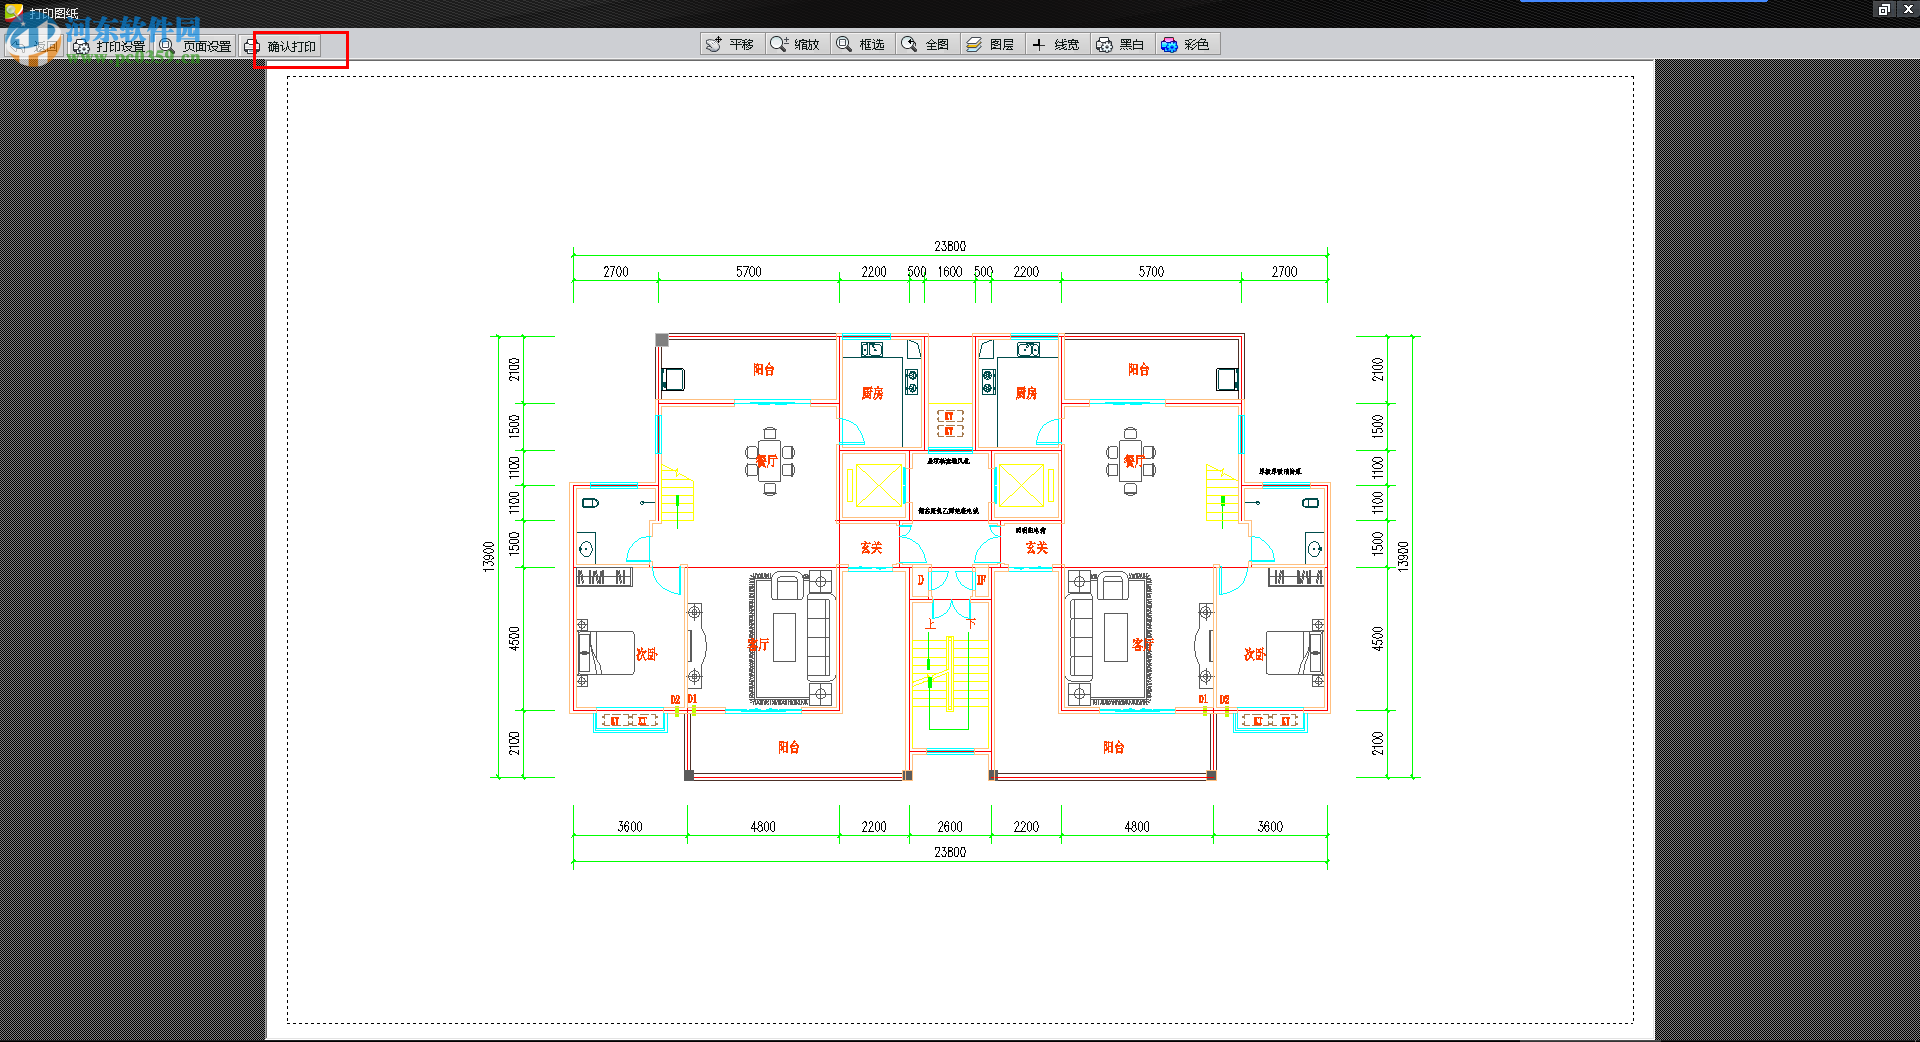The height and width of the screenshot is (1042, 1920).
Task: Click the right dining table symbol
Action: [1131, 462]
